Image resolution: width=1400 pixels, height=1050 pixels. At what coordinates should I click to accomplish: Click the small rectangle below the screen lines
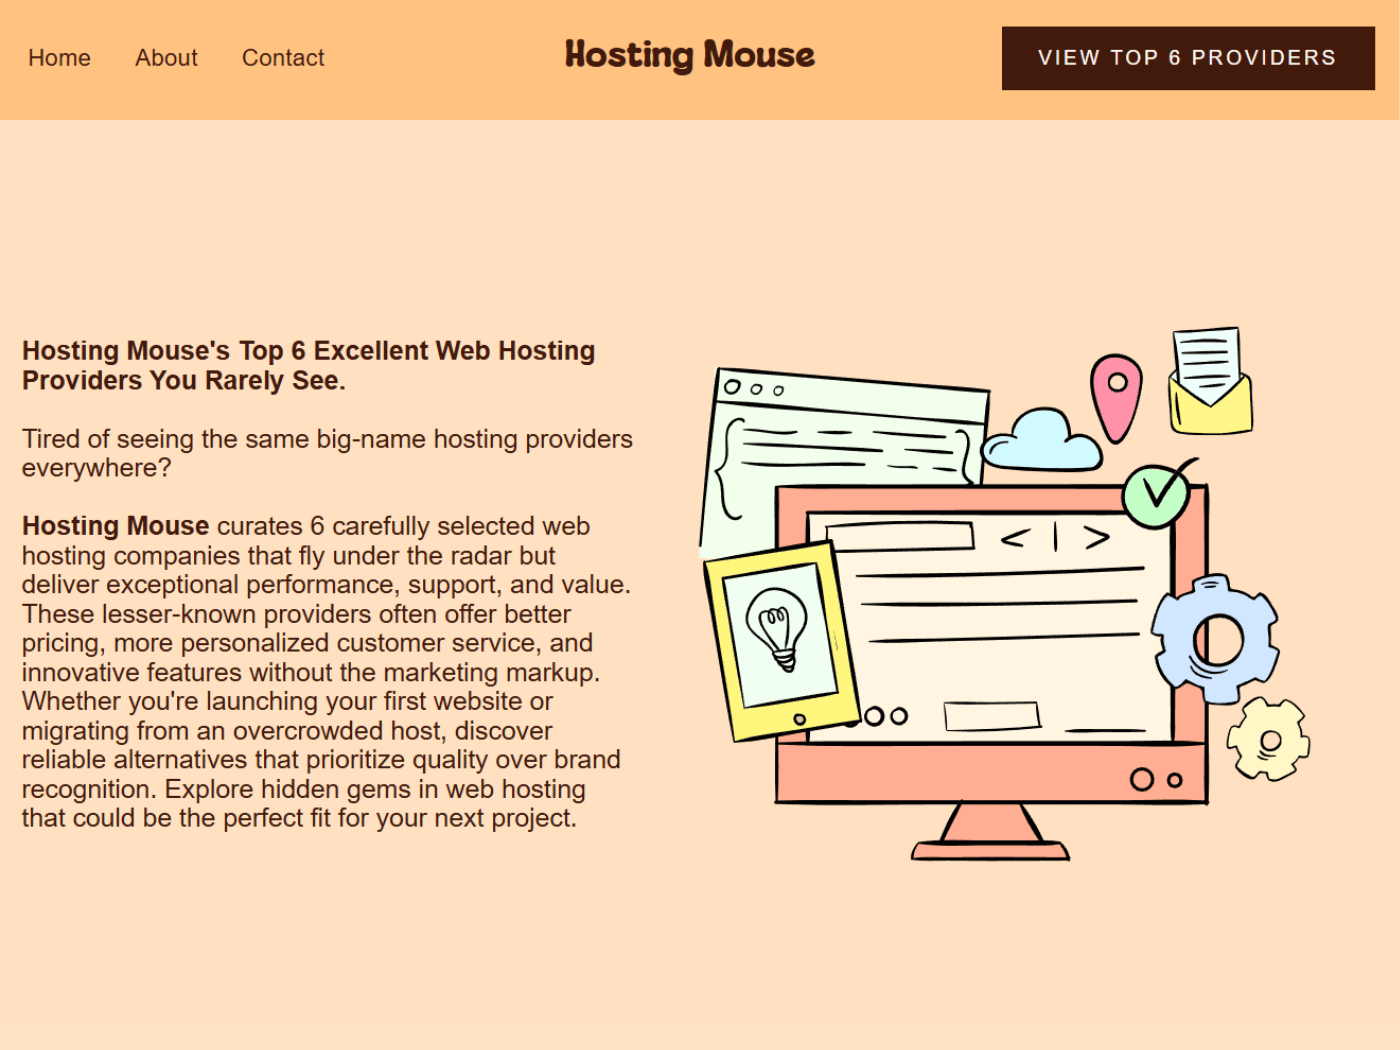coord(990,716)
